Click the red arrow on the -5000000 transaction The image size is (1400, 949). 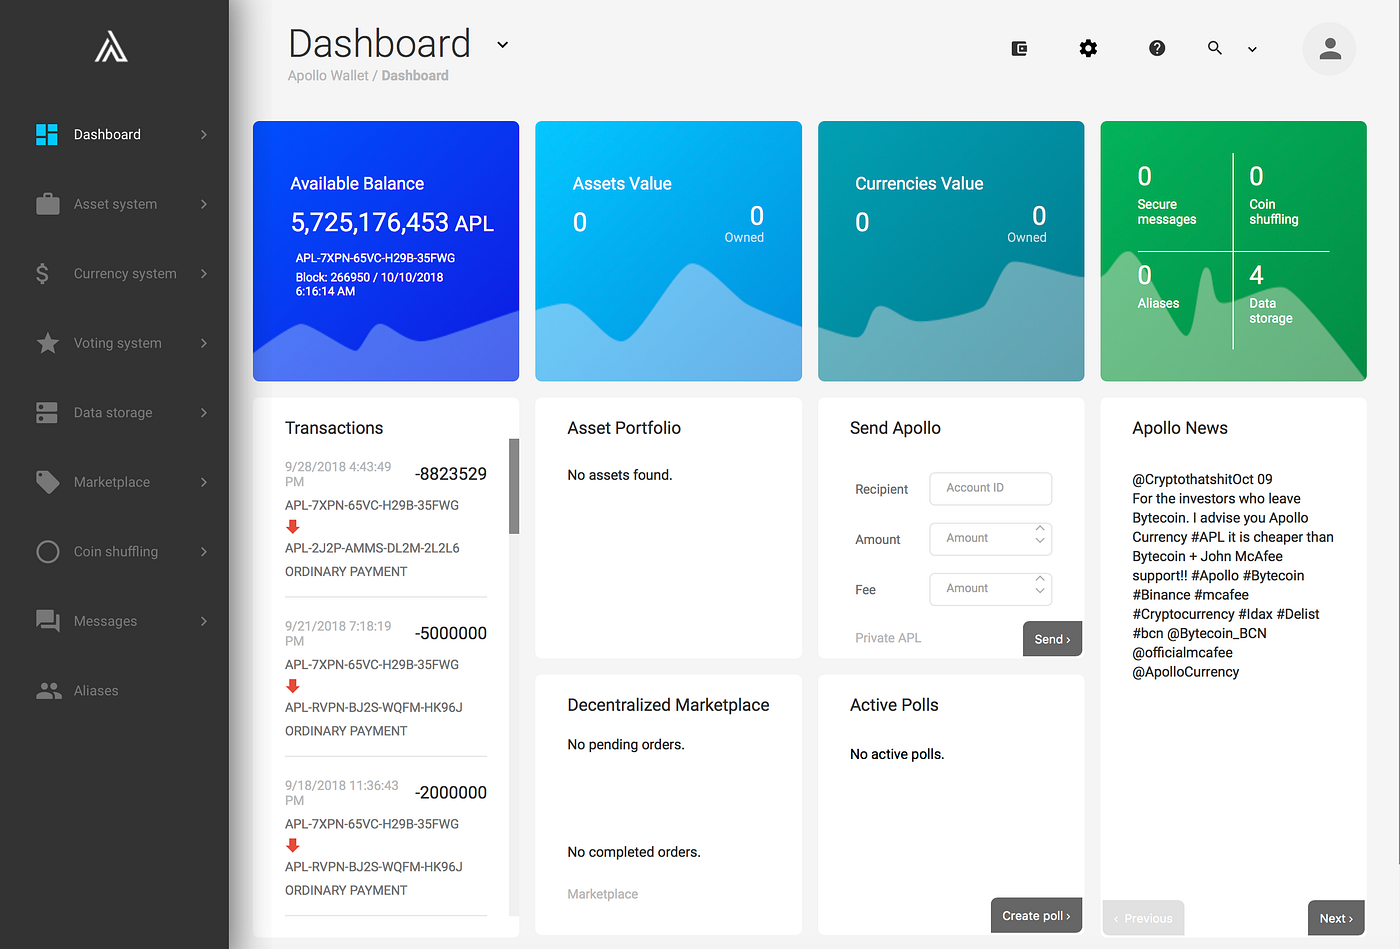(x=293, y=686)
